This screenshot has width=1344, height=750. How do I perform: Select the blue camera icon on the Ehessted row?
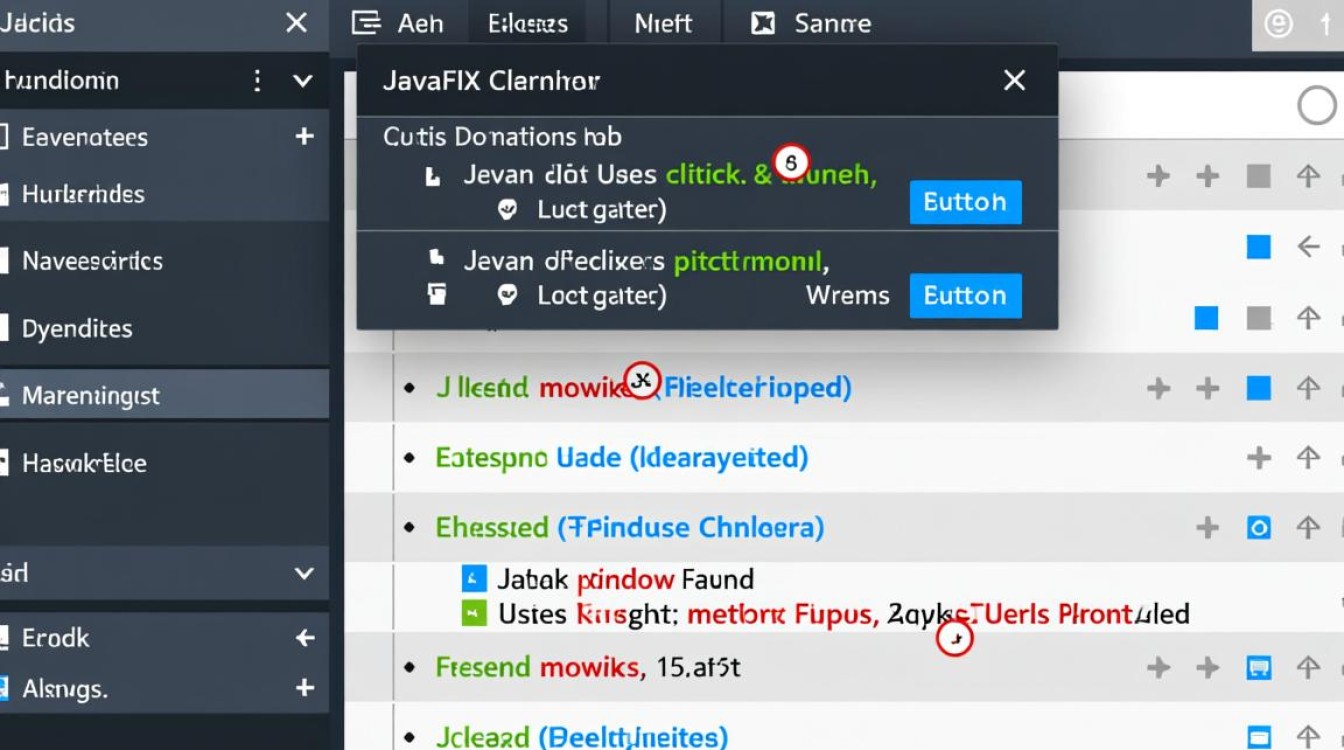[x=1258, y=528]
